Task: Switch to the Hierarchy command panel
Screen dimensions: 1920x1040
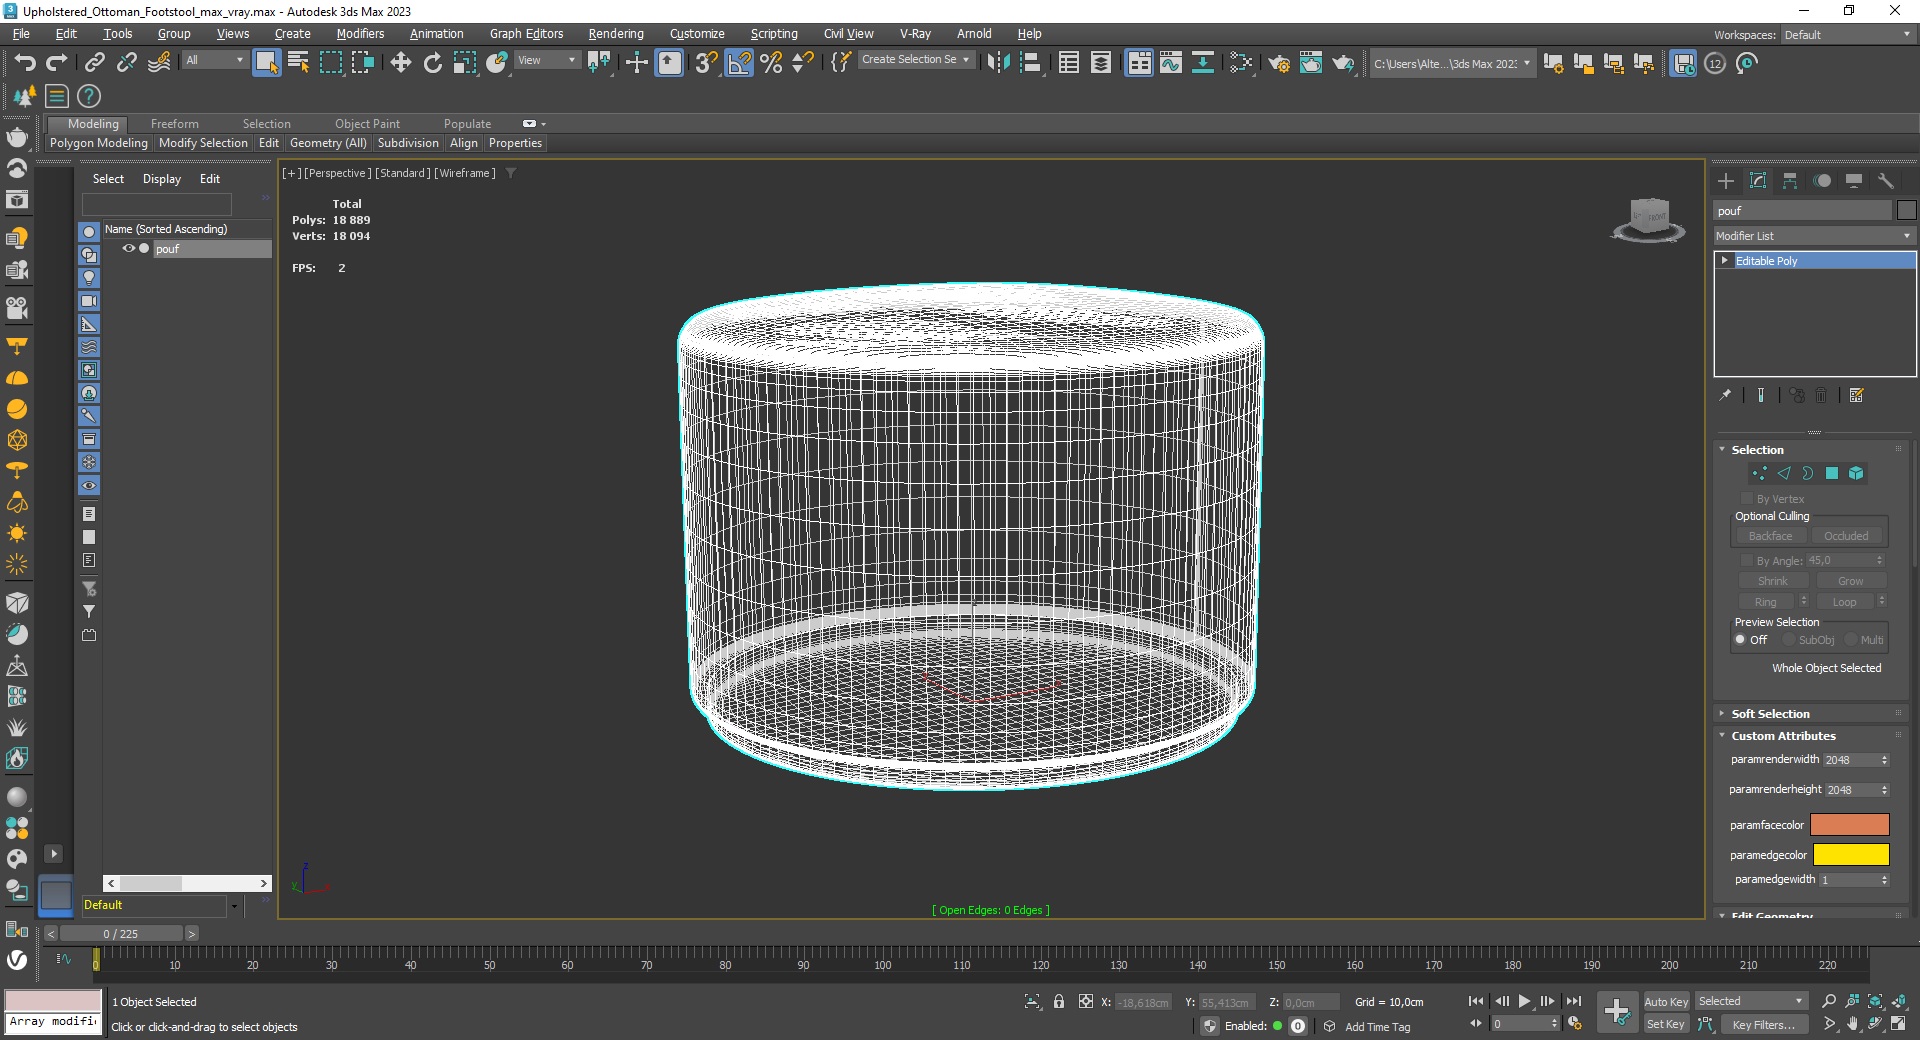Action: (x=1790, y=181)
